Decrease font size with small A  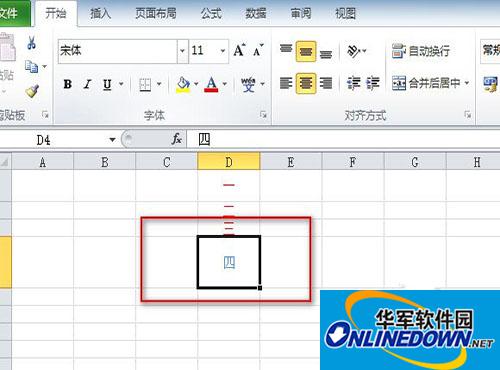[258, 51]
